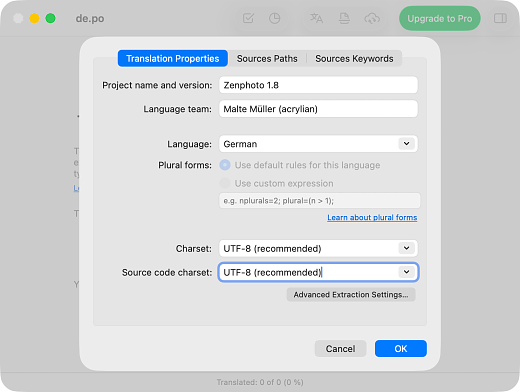Click the Plural forms label
The width and height of the screenshot is (520, 392).
coord(185,165)
